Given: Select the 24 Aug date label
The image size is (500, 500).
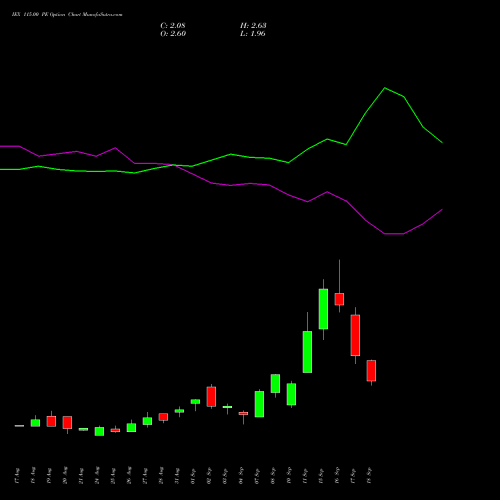Looking at the screenshot, I should coord(97,476).
